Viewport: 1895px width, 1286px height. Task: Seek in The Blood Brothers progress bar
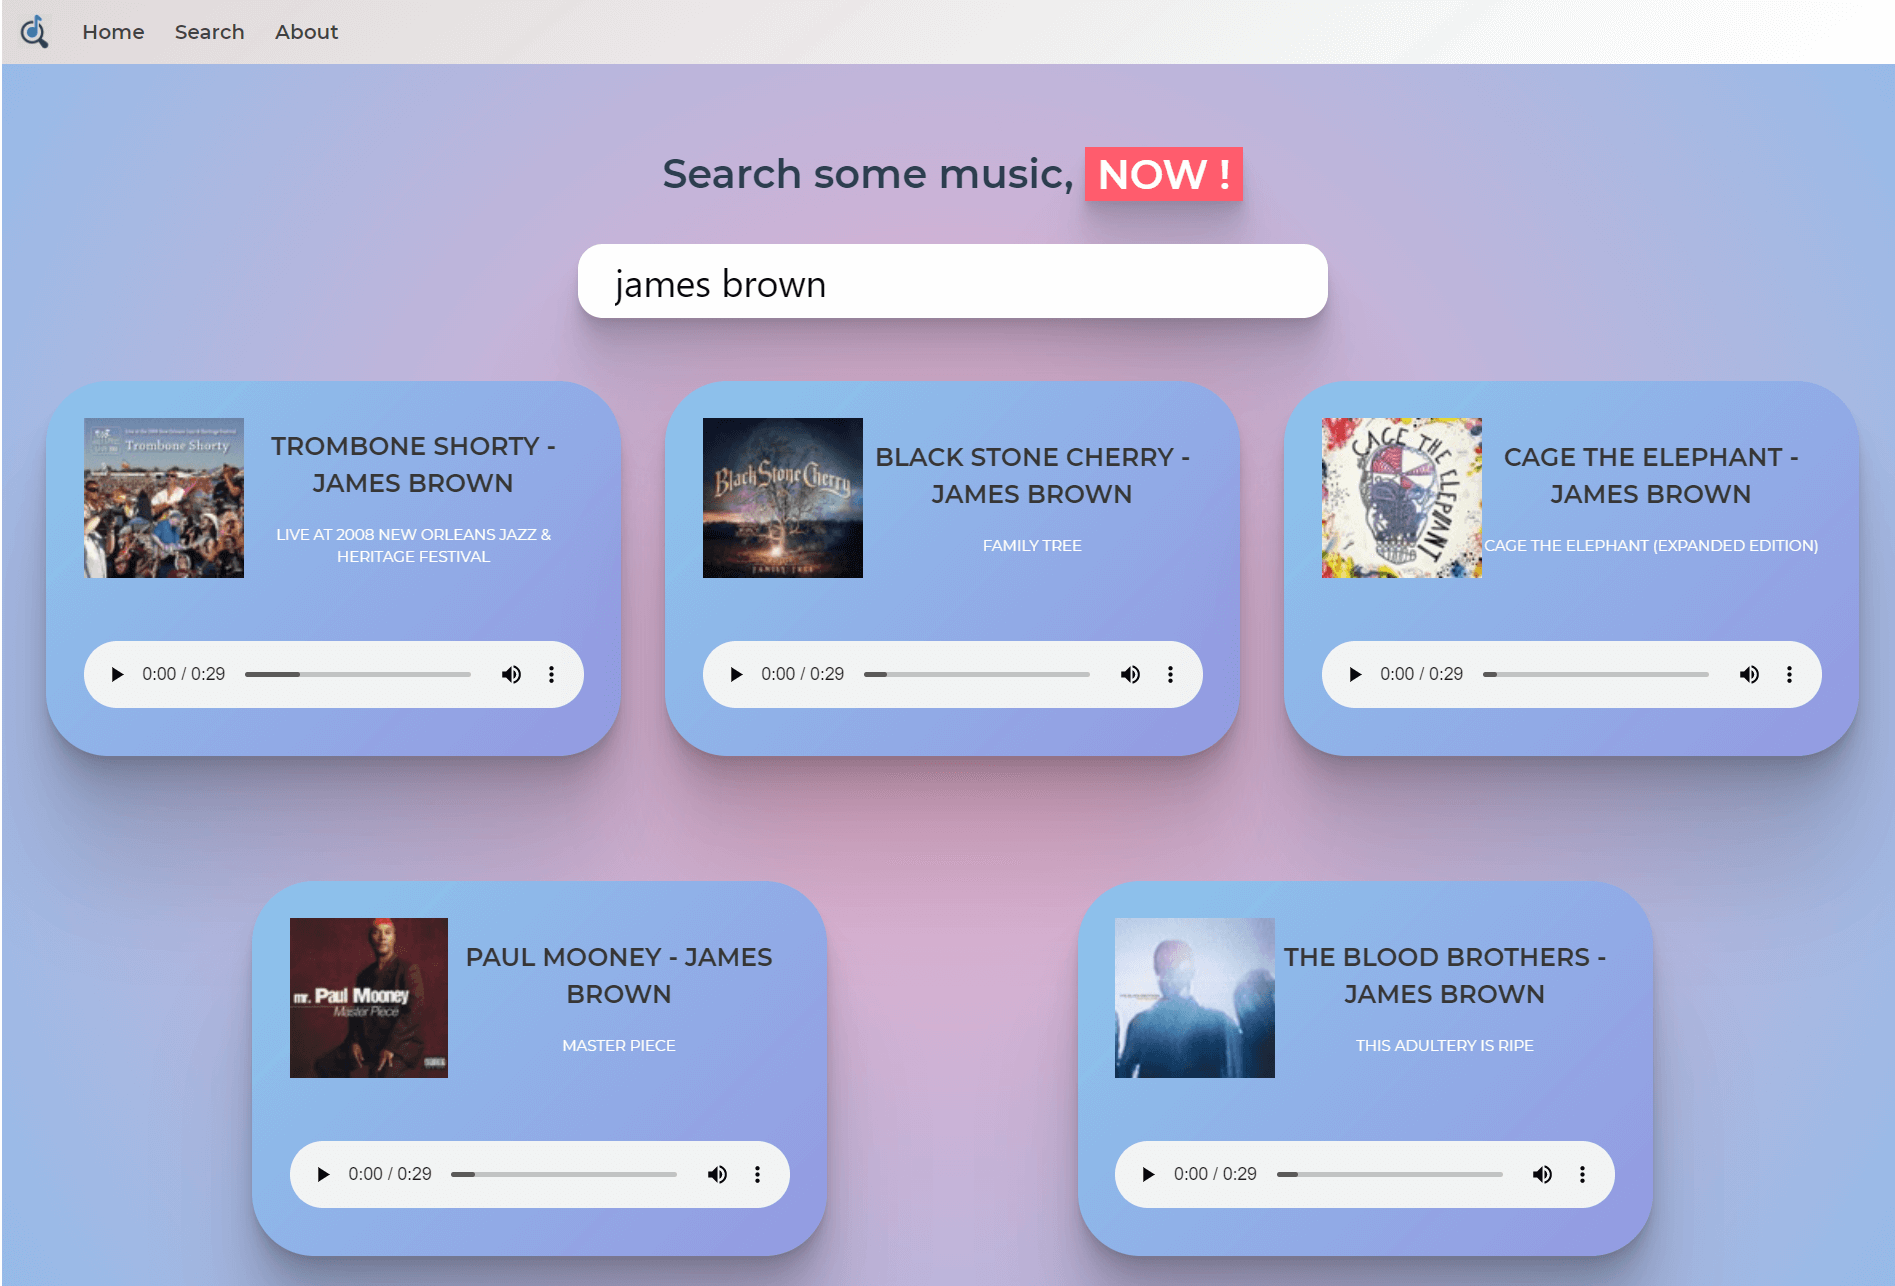click(x=1390, y=1174)
